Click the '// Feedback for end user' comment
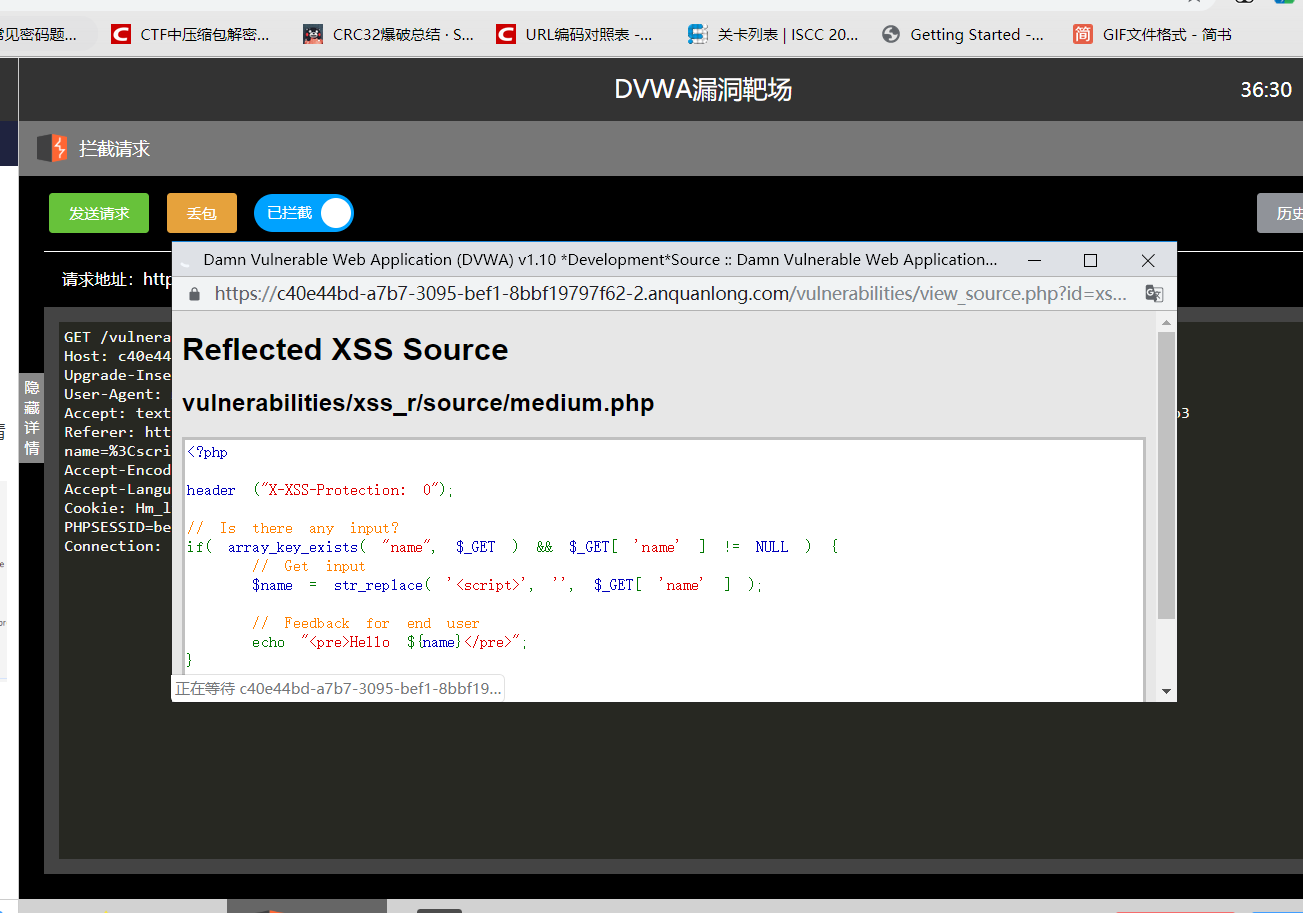 pyautogui.click(x=366, y=623)
